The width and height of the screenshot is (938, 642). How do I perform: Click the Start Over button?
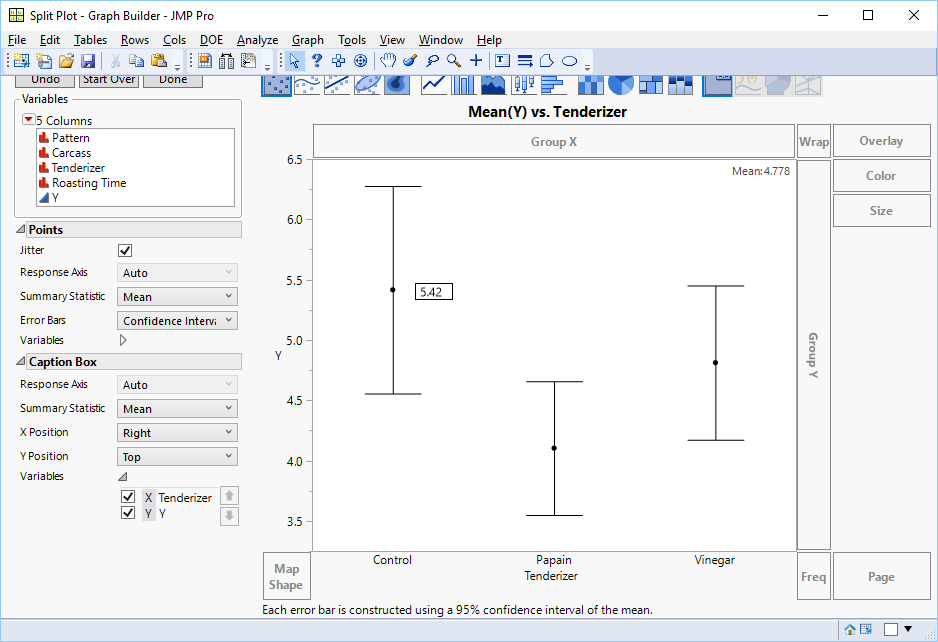109,81
